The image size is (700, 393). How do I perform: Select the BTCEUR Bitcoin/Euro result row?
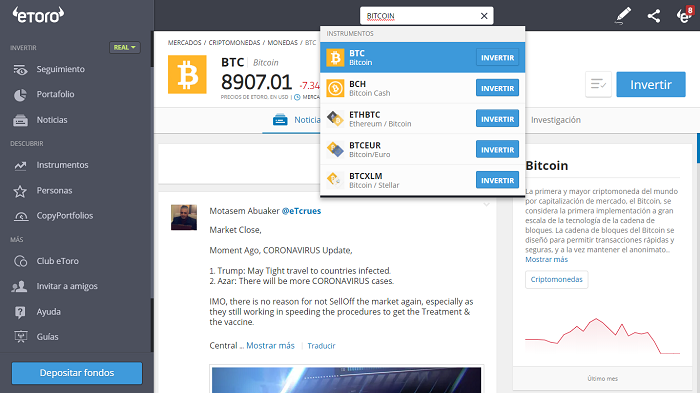422,150
